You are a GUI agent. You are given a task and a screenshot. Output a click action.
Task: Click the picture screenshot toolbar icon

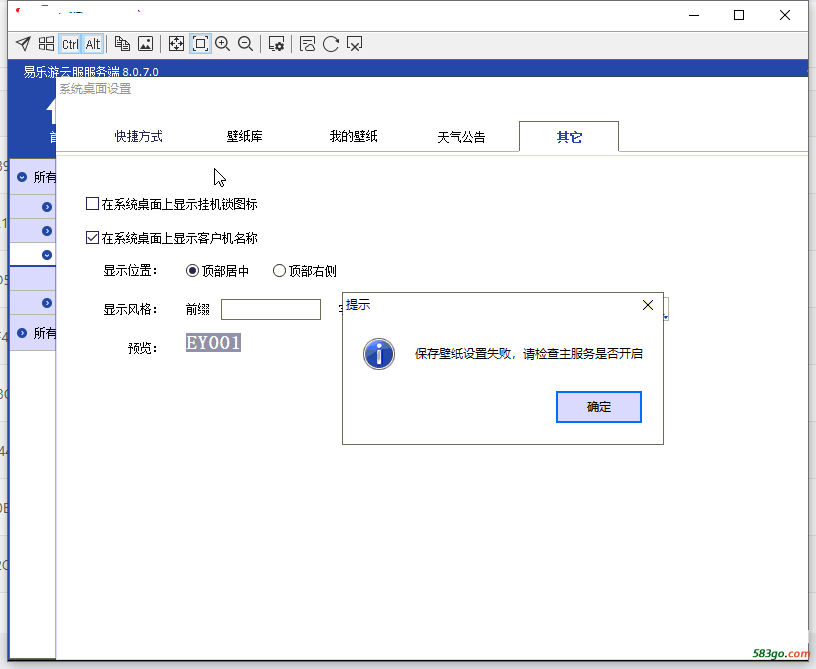pos(145,44)
